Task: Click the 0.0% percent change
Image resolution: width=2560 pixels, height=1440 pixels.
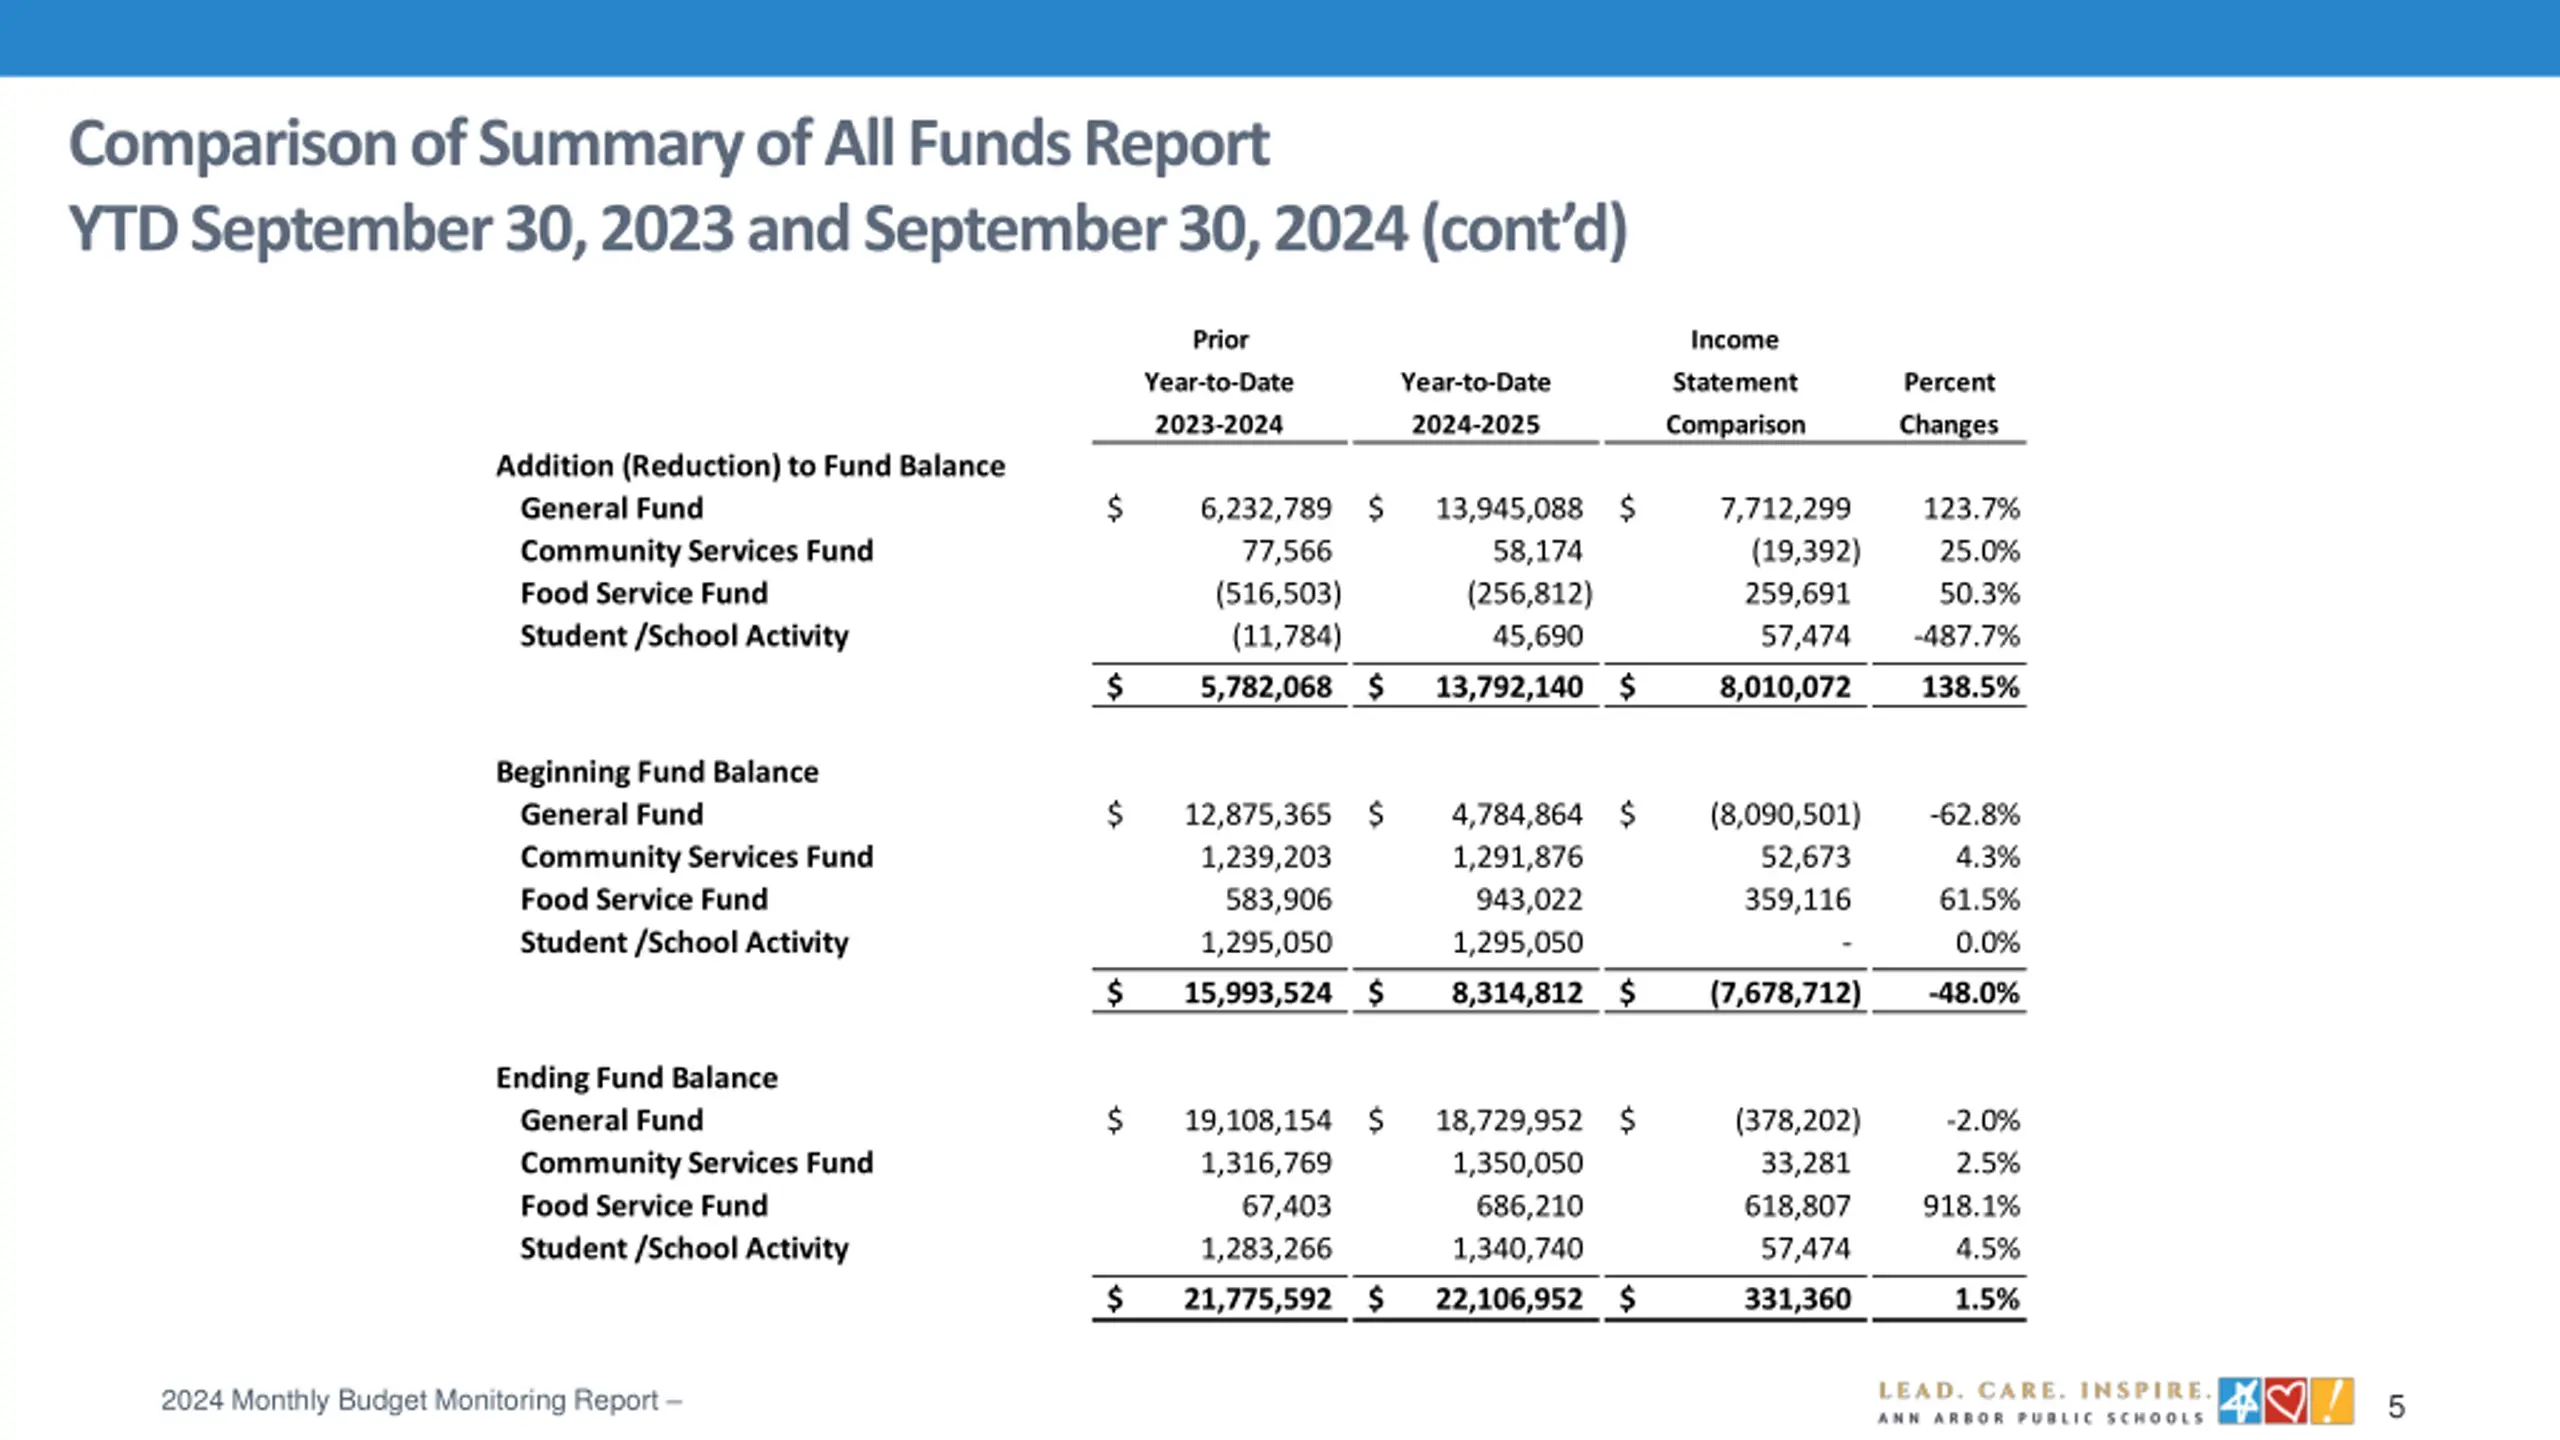Action: (x=1987, y=942)
